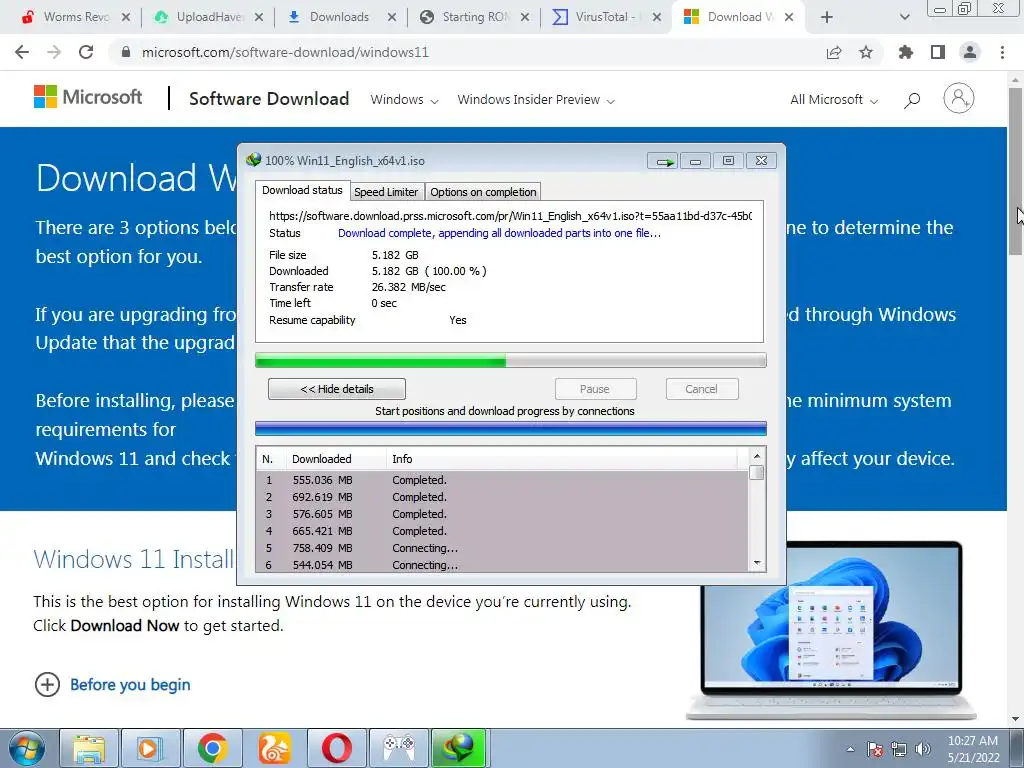1024x768 pixels.
Task: Click the Microsoft account sign-in icon
Action: pyautogui.click(x=959, y=99)
